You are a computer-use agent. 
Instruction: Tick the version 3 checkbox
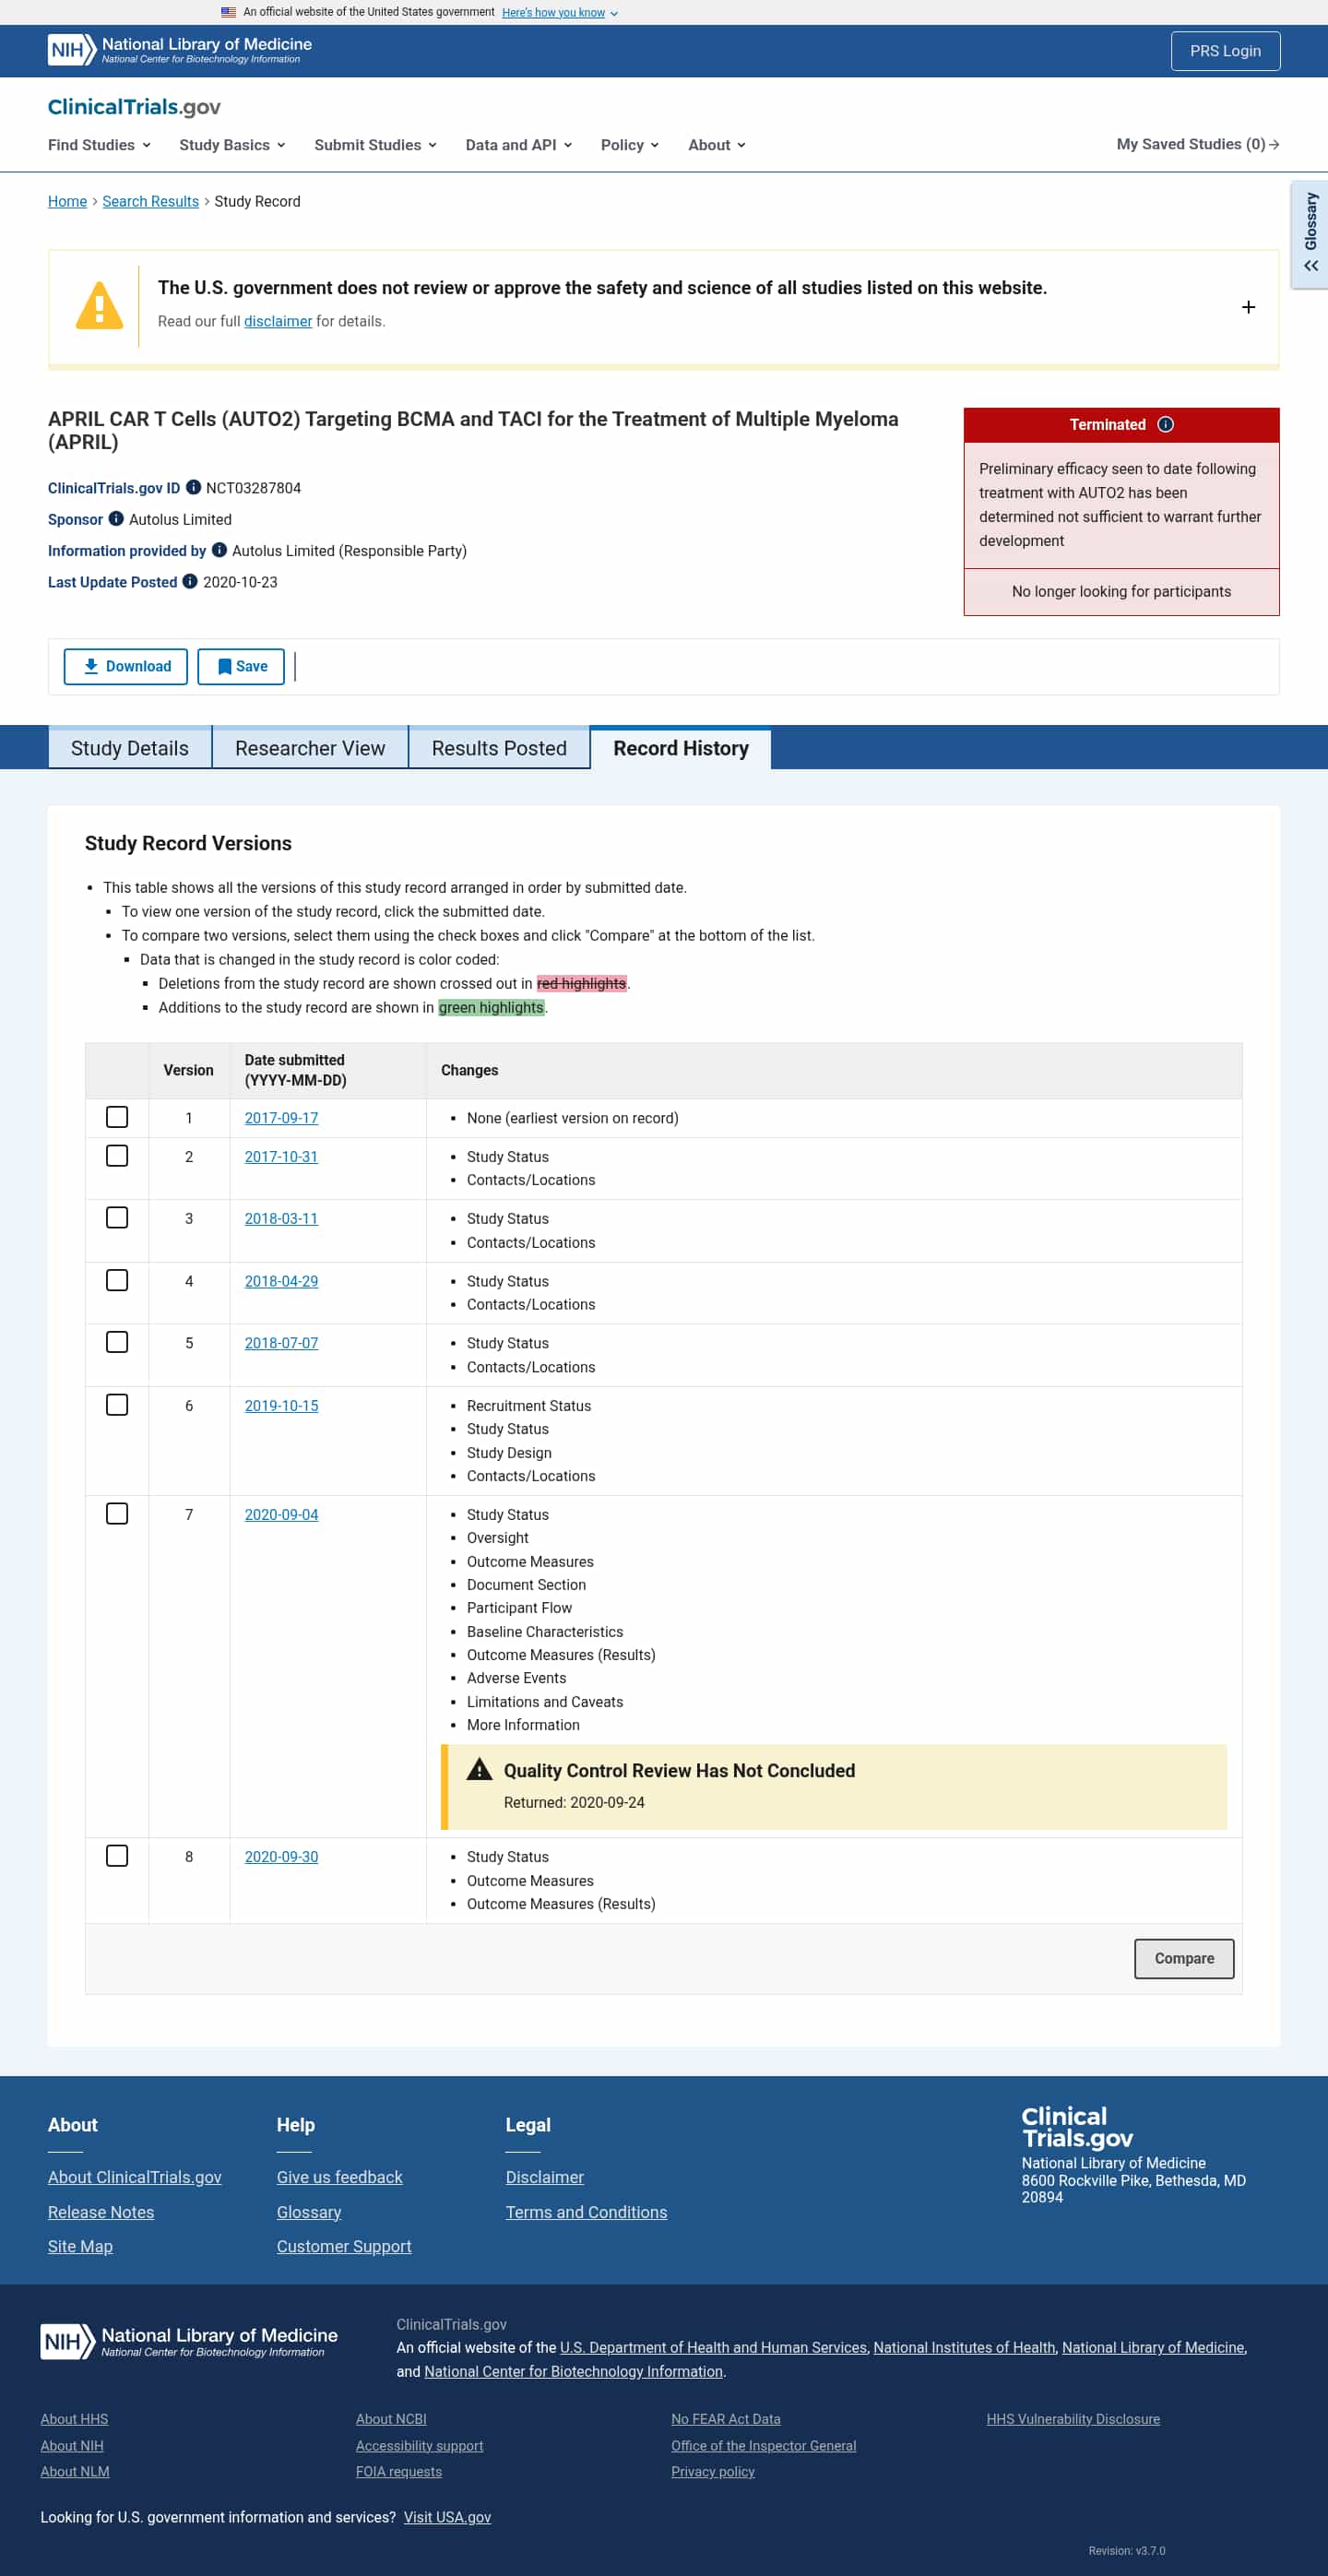[x=117, y=1218]
